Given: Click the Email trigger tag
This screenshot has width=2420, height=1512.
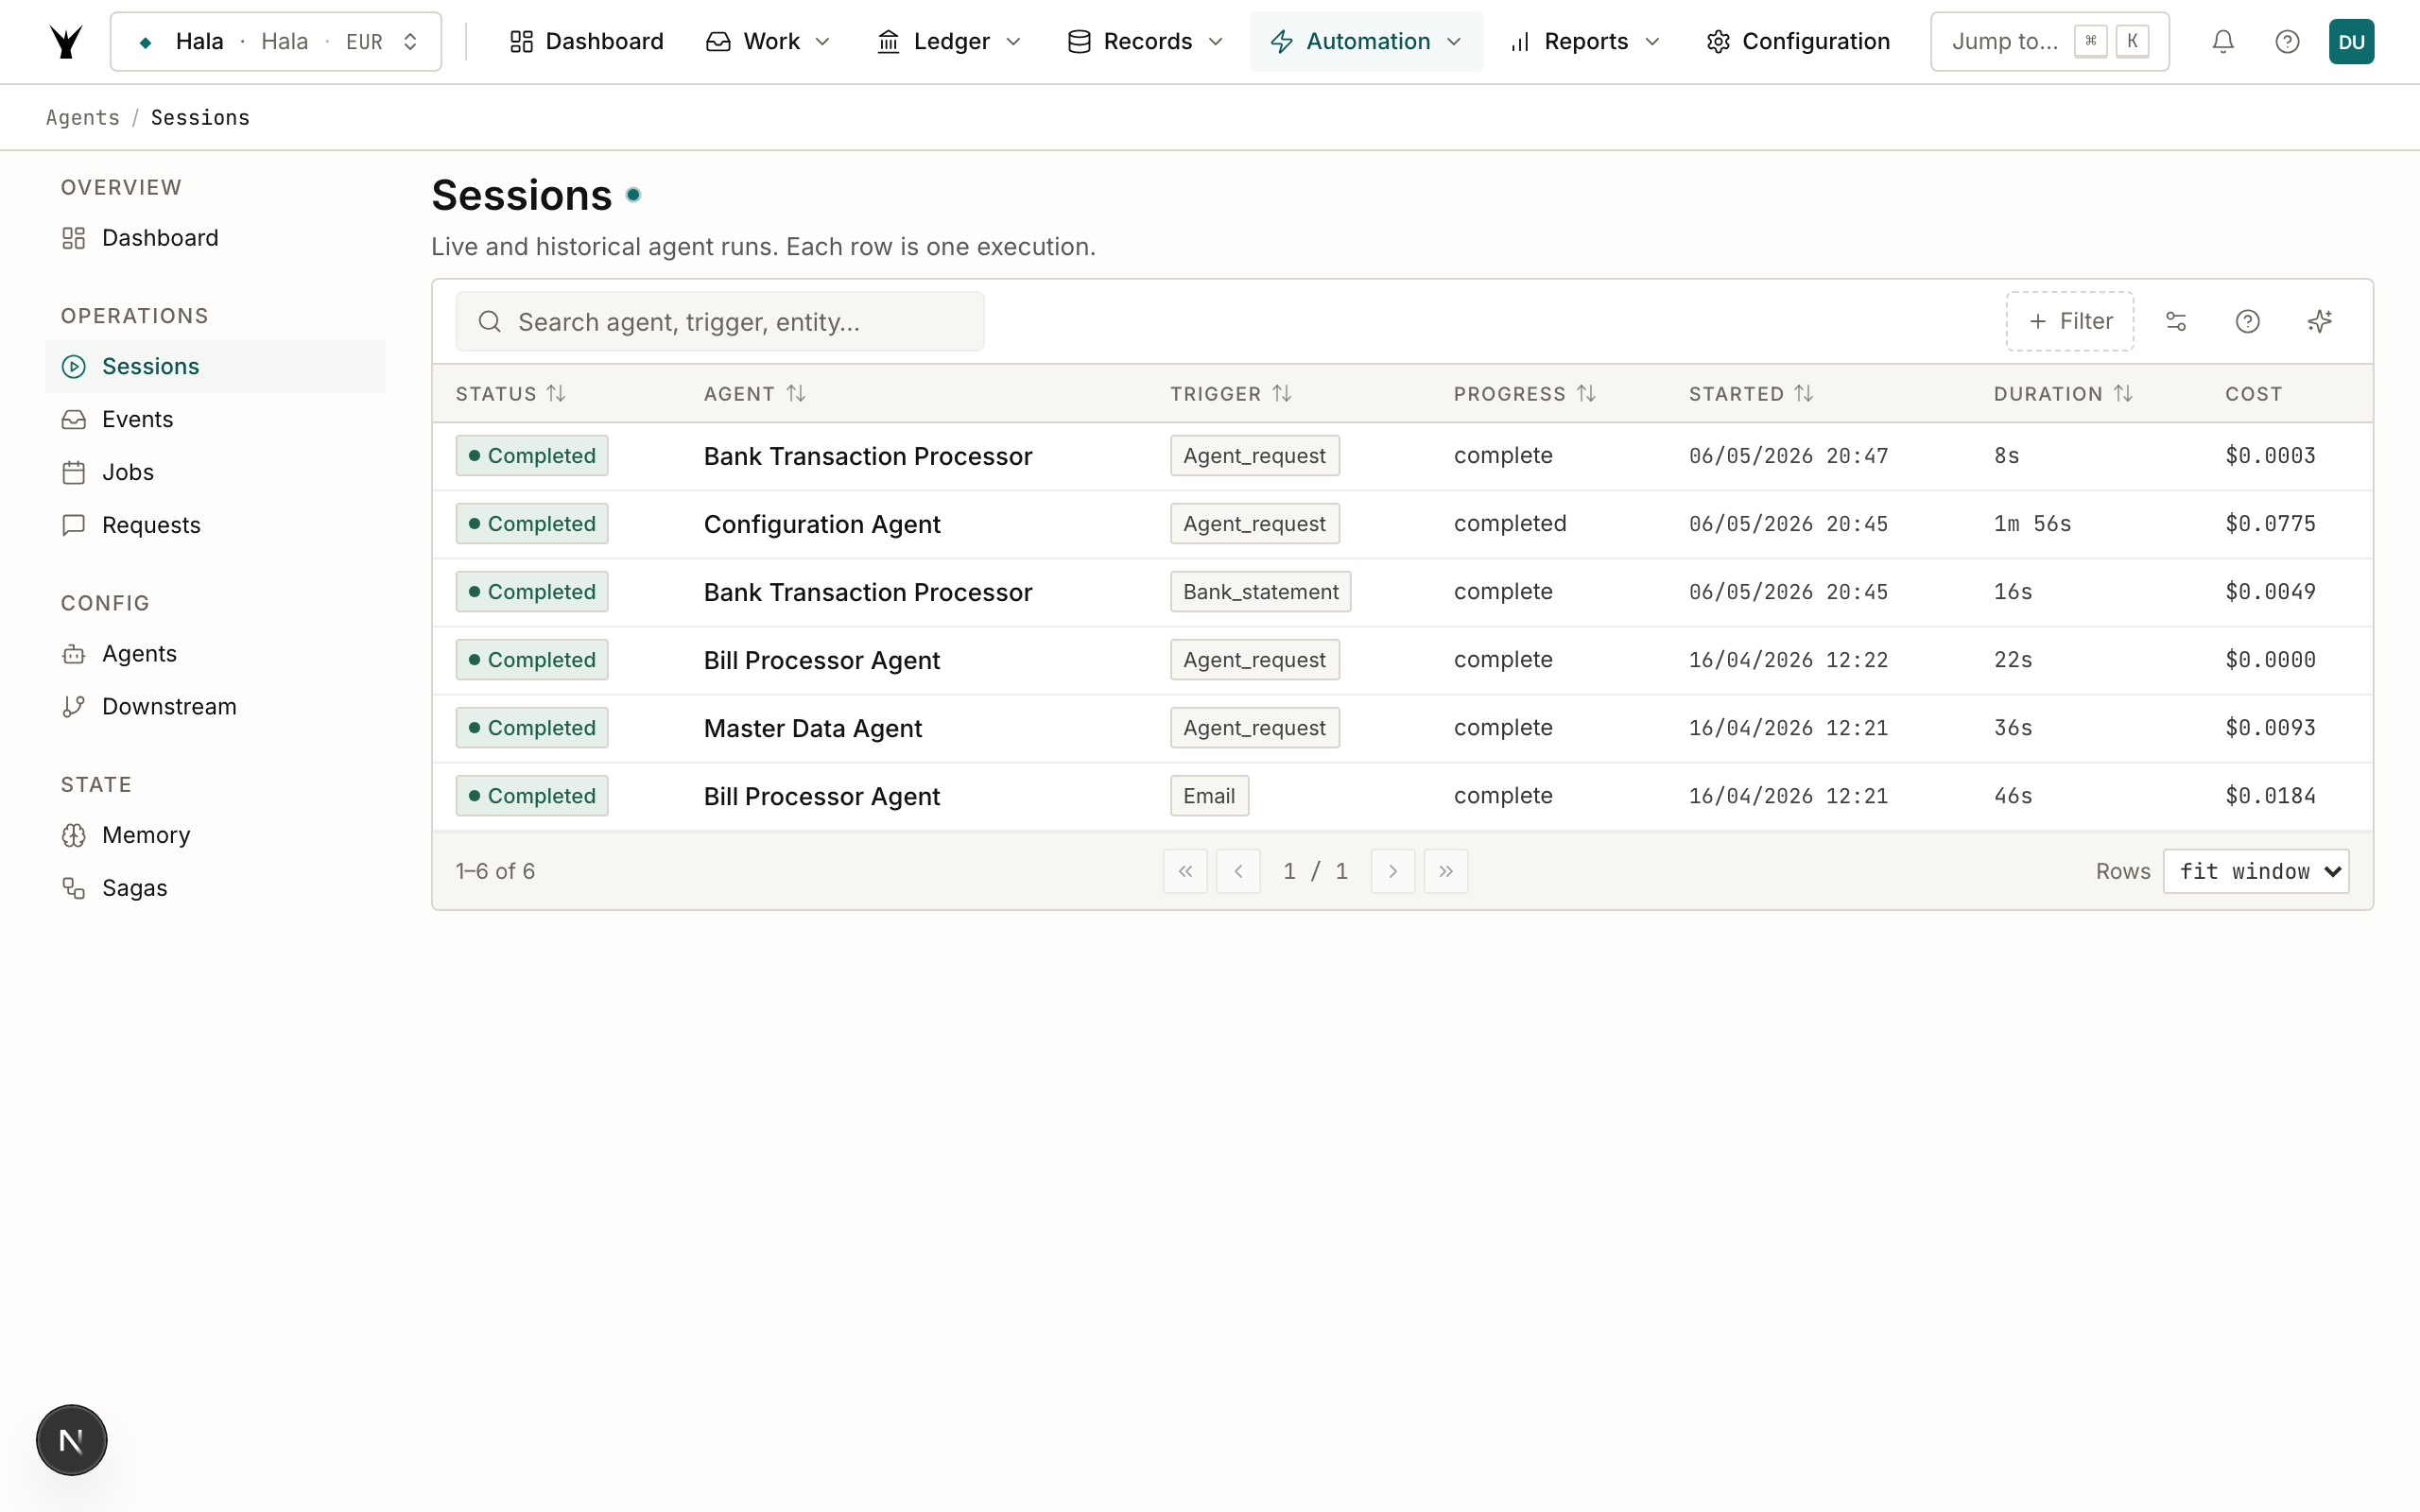Looking at the screenshot, I should pyautogui.click(x=1209, y=796).
